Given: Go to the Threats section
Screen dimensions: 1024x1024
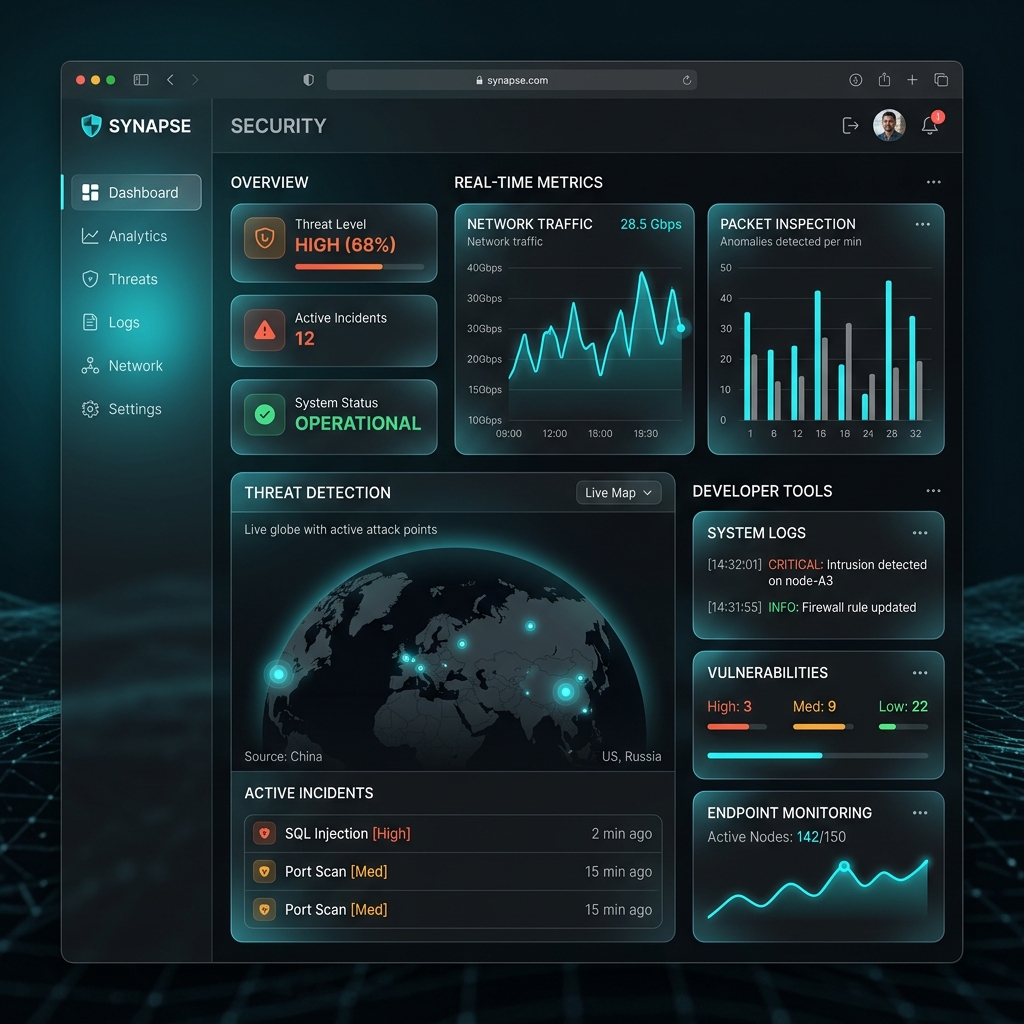Looking at the screenshot, I should (120, 279).
